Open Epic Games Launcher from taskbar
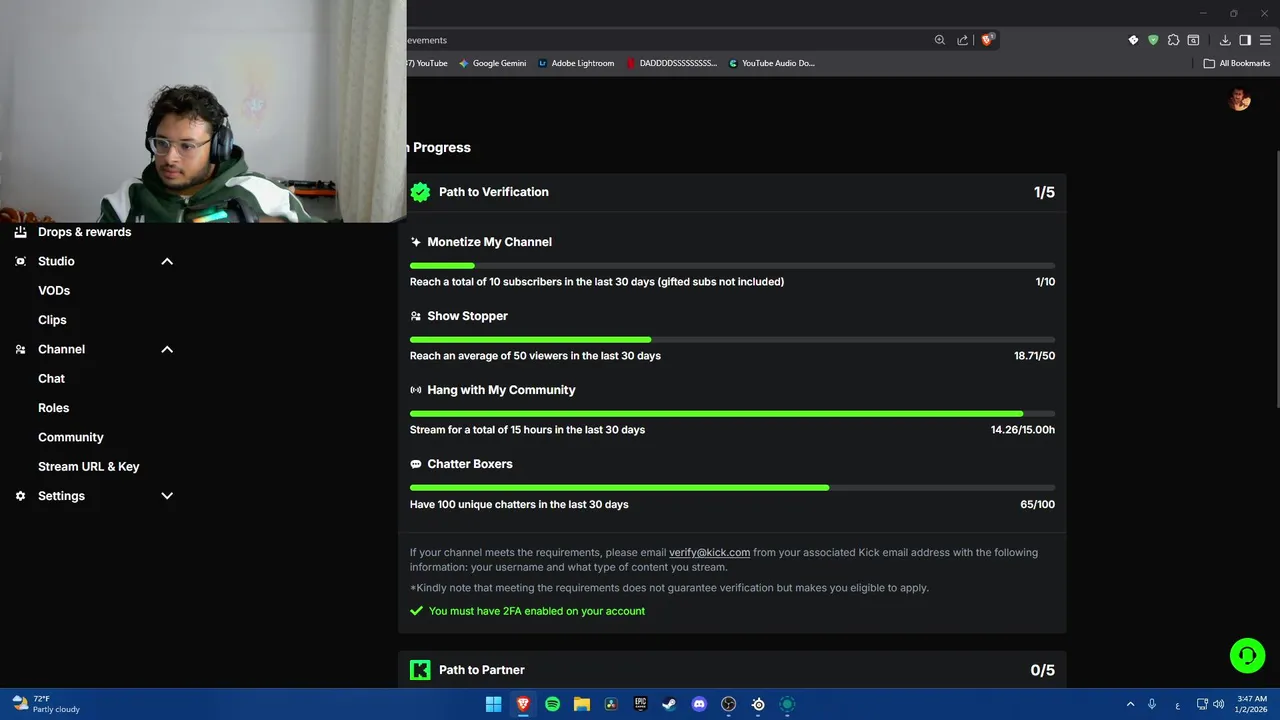This screenshot has height=720, width=1280. pos(640,704)
